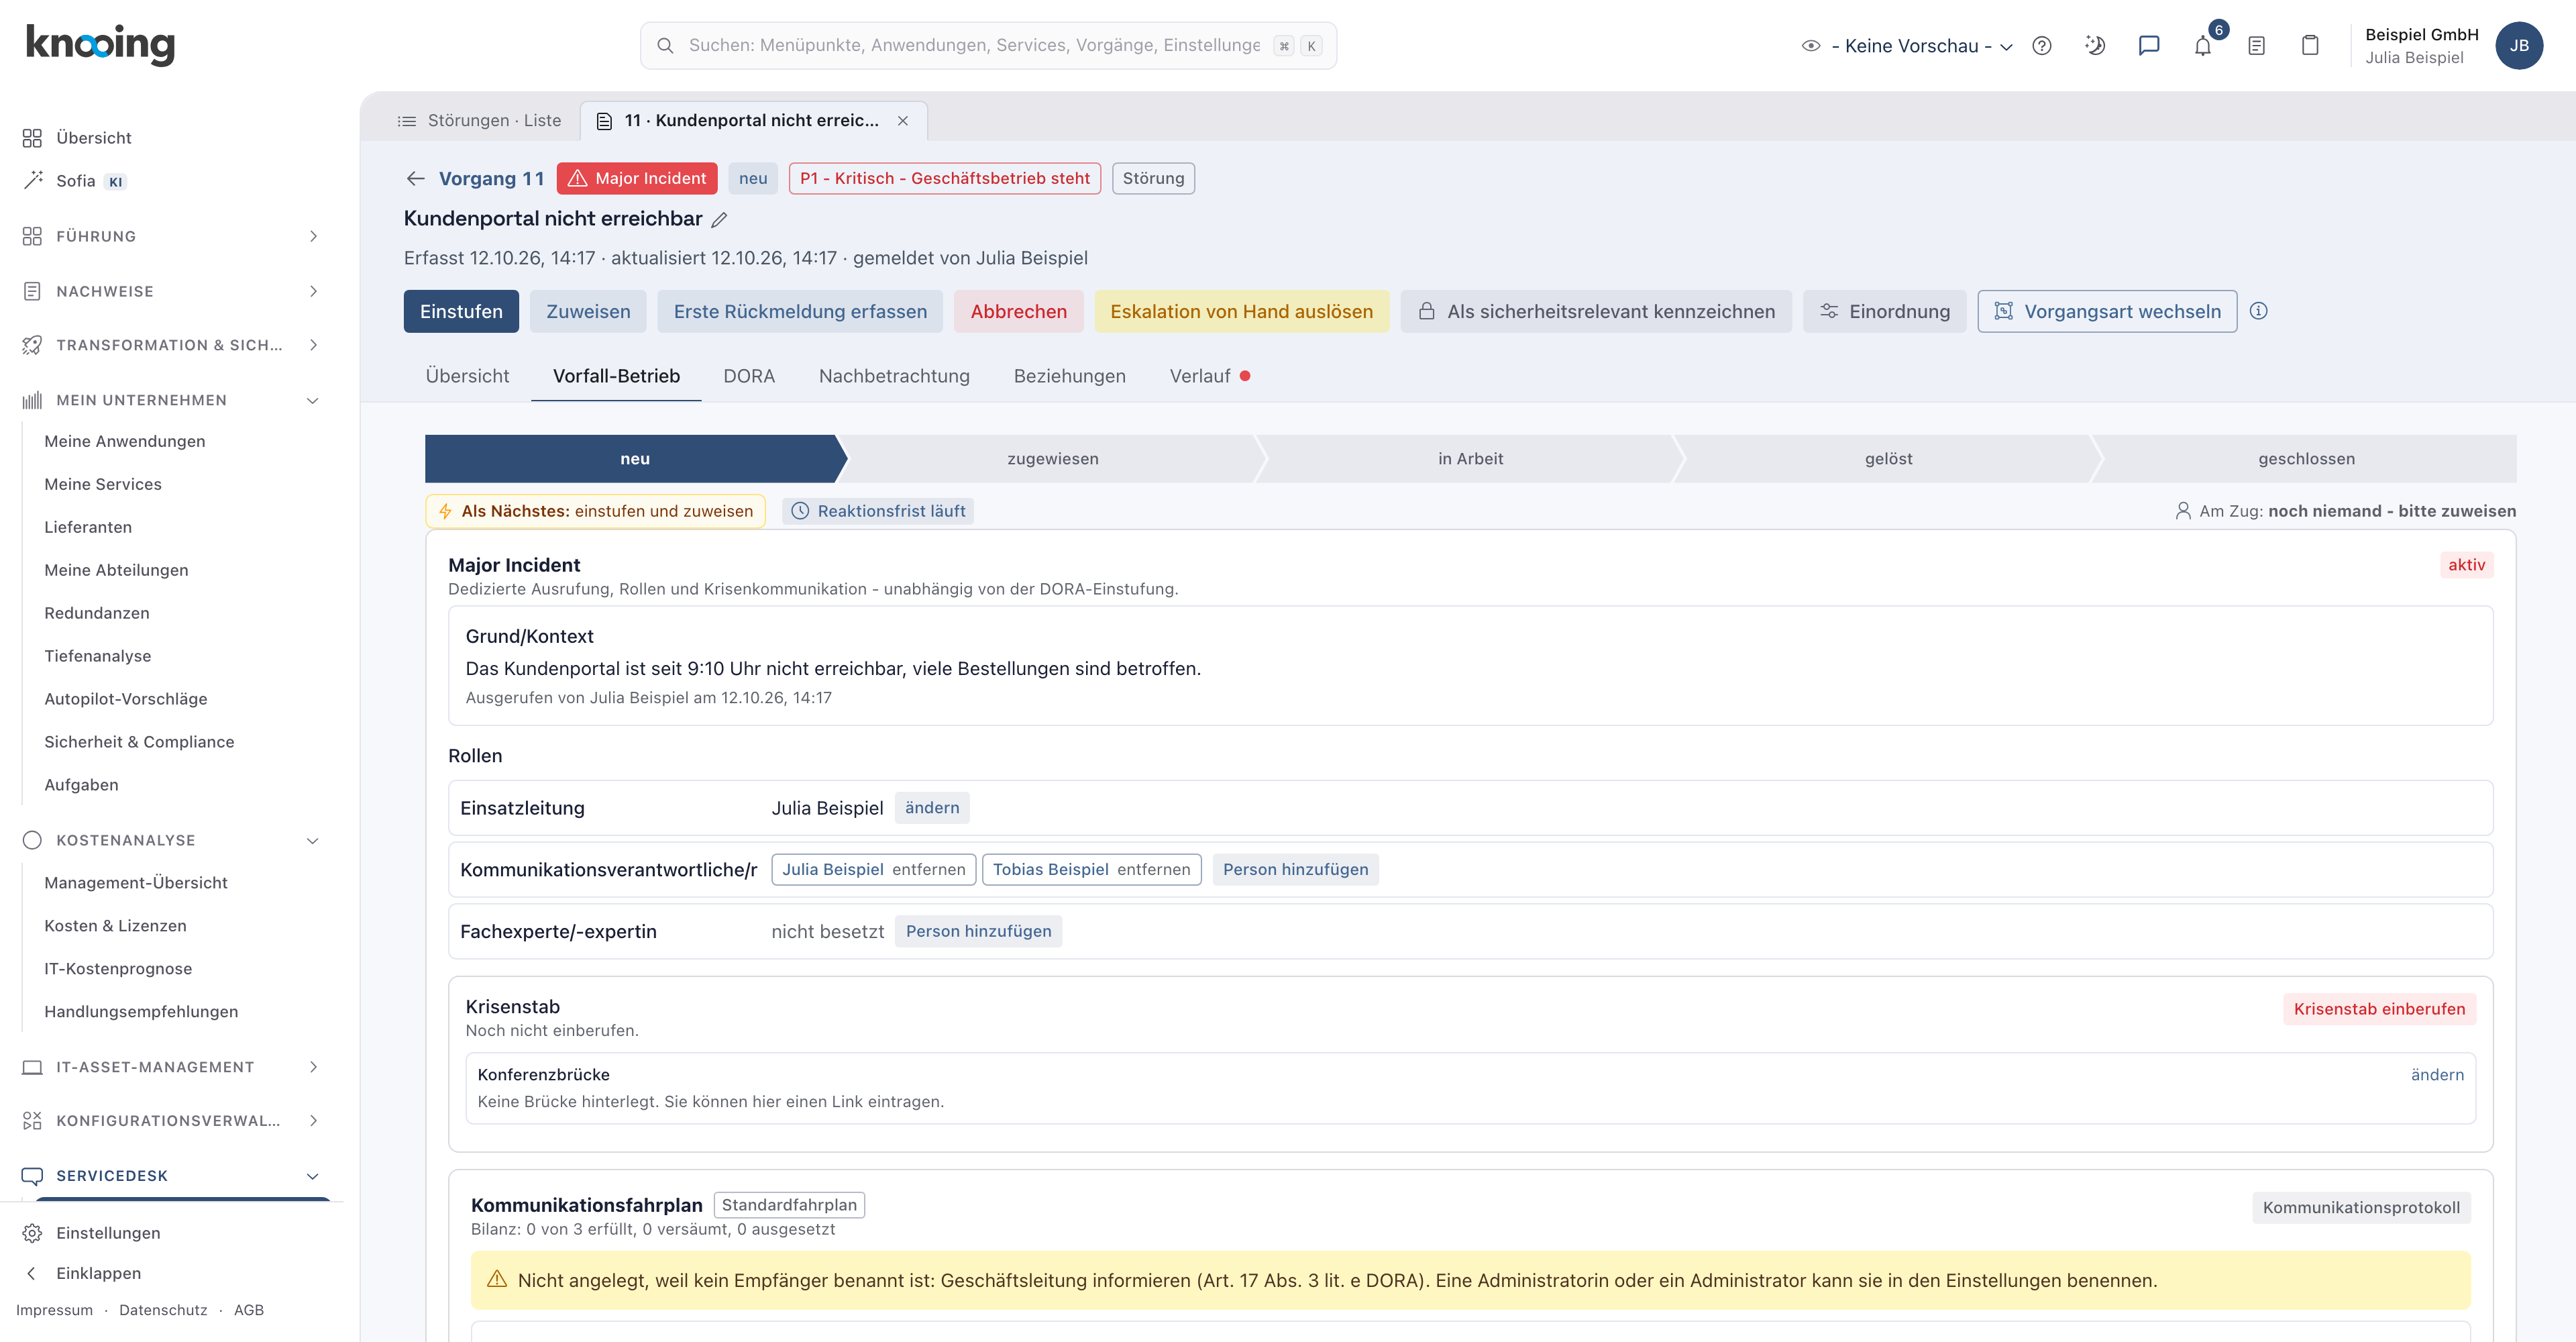Viewport: 2576px width, 1342px height.
Task: Click the knooing logo
Action: 100,44
